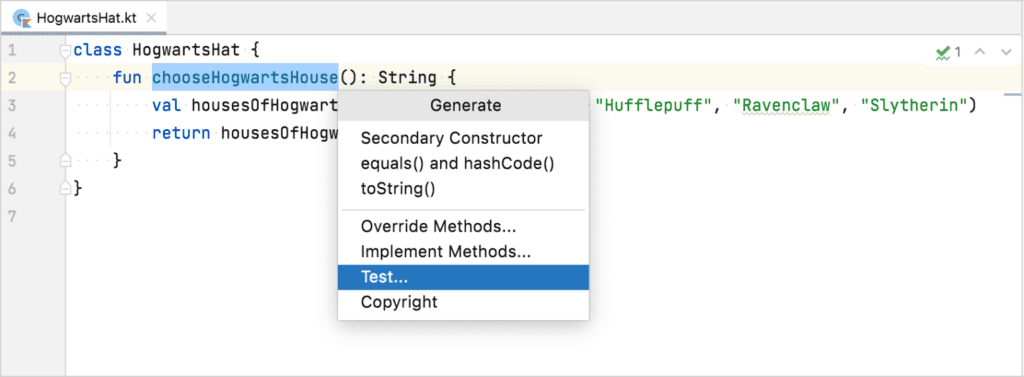1024x377 pixels.
Task: Close the HogwartsHat.kt tab
Action: click(151, 18)
